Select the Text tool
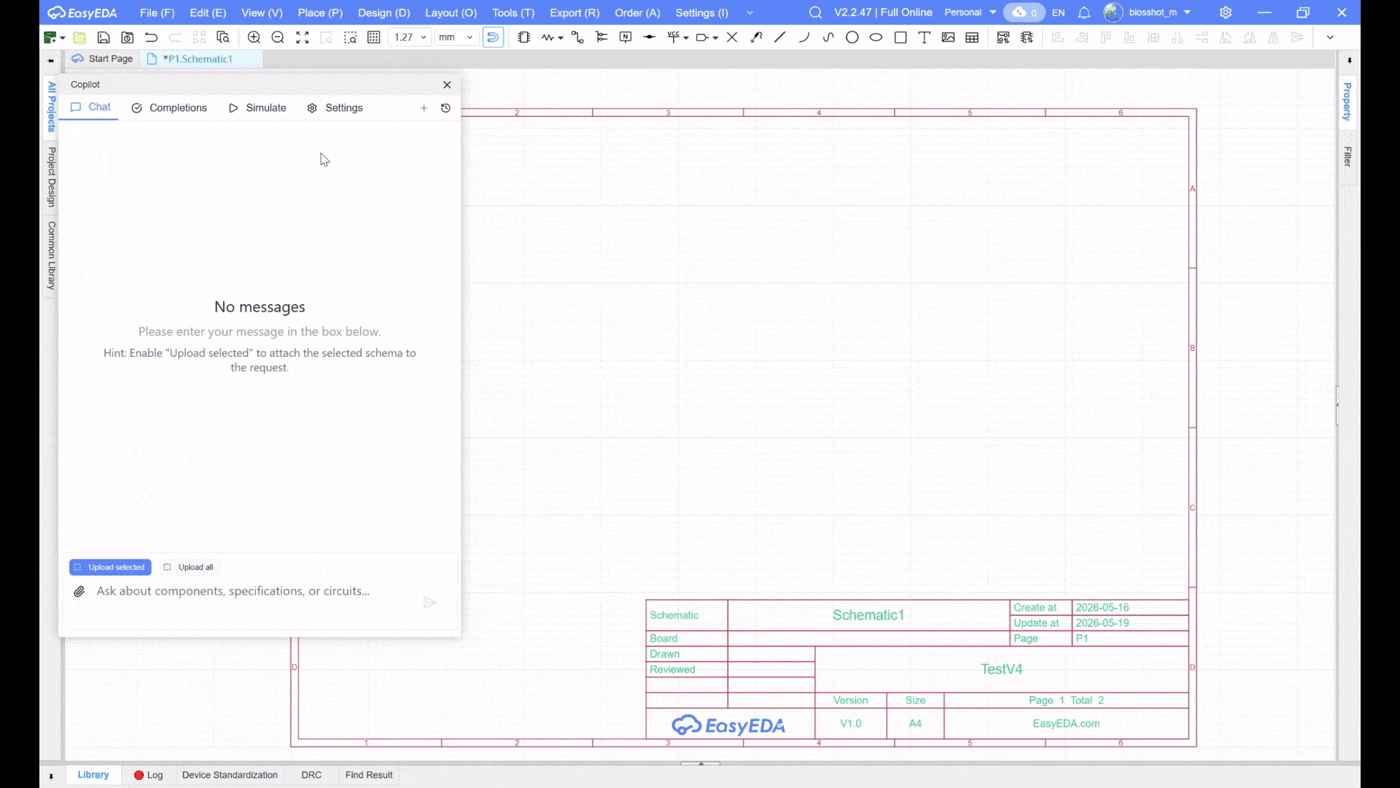 (924, 37)
